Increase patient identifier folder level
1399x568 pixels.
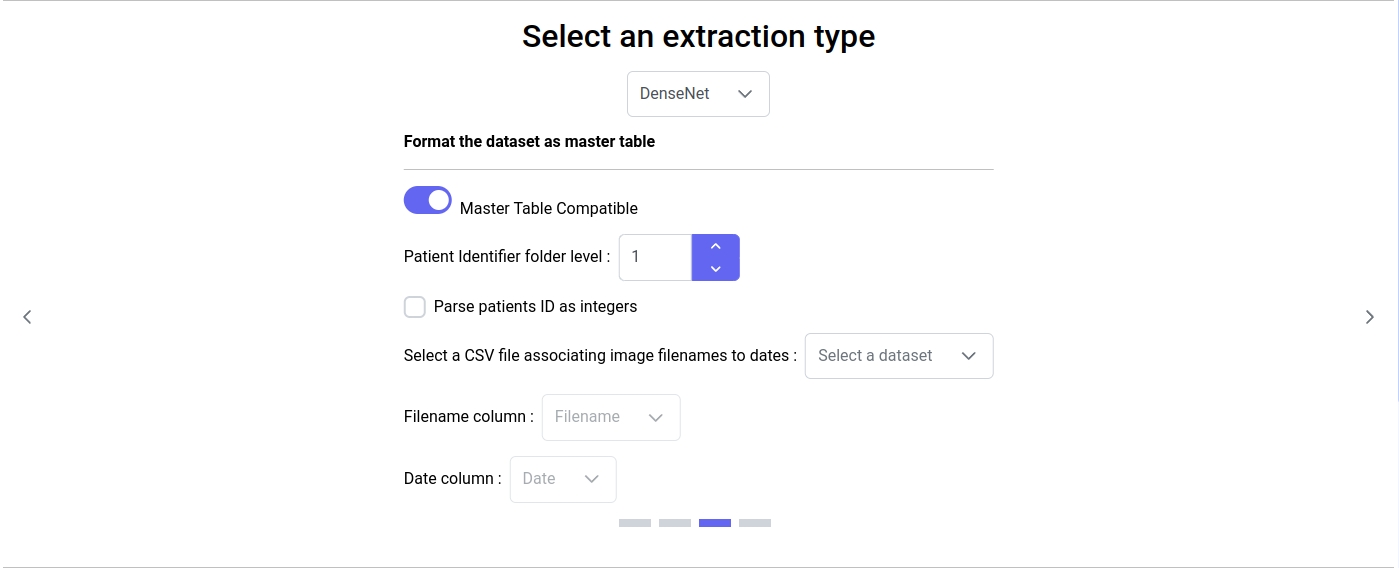[716, 246]
